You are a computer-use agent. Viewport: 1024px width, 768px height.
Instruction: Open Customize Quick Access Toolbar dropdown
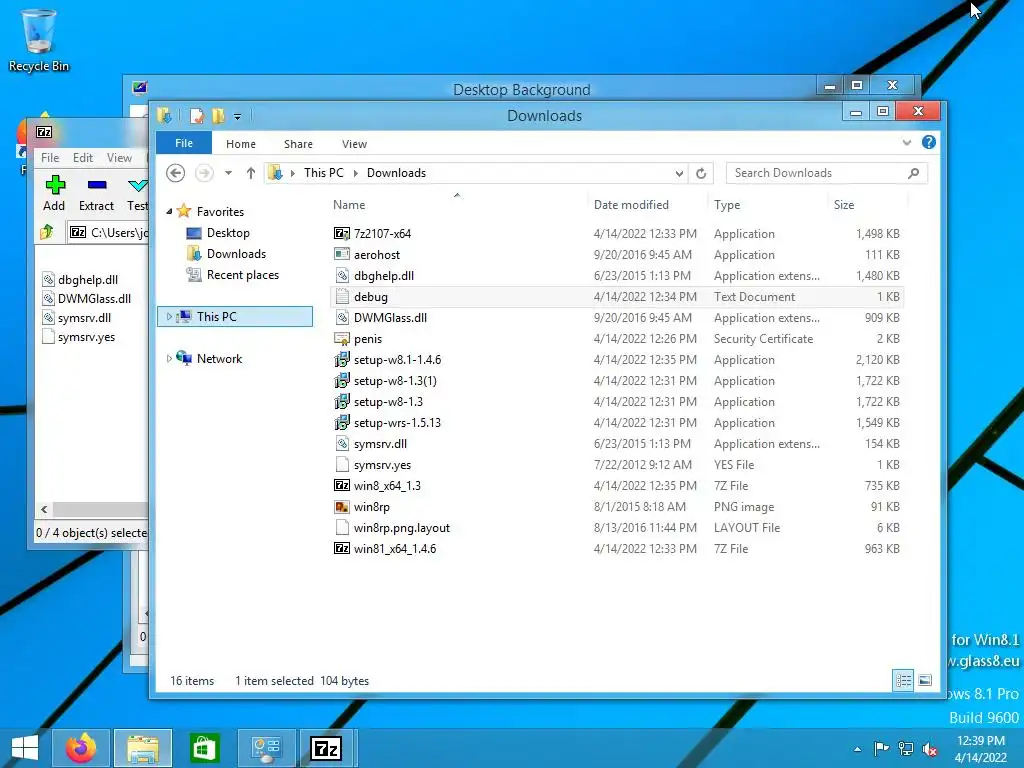(237, 117)
